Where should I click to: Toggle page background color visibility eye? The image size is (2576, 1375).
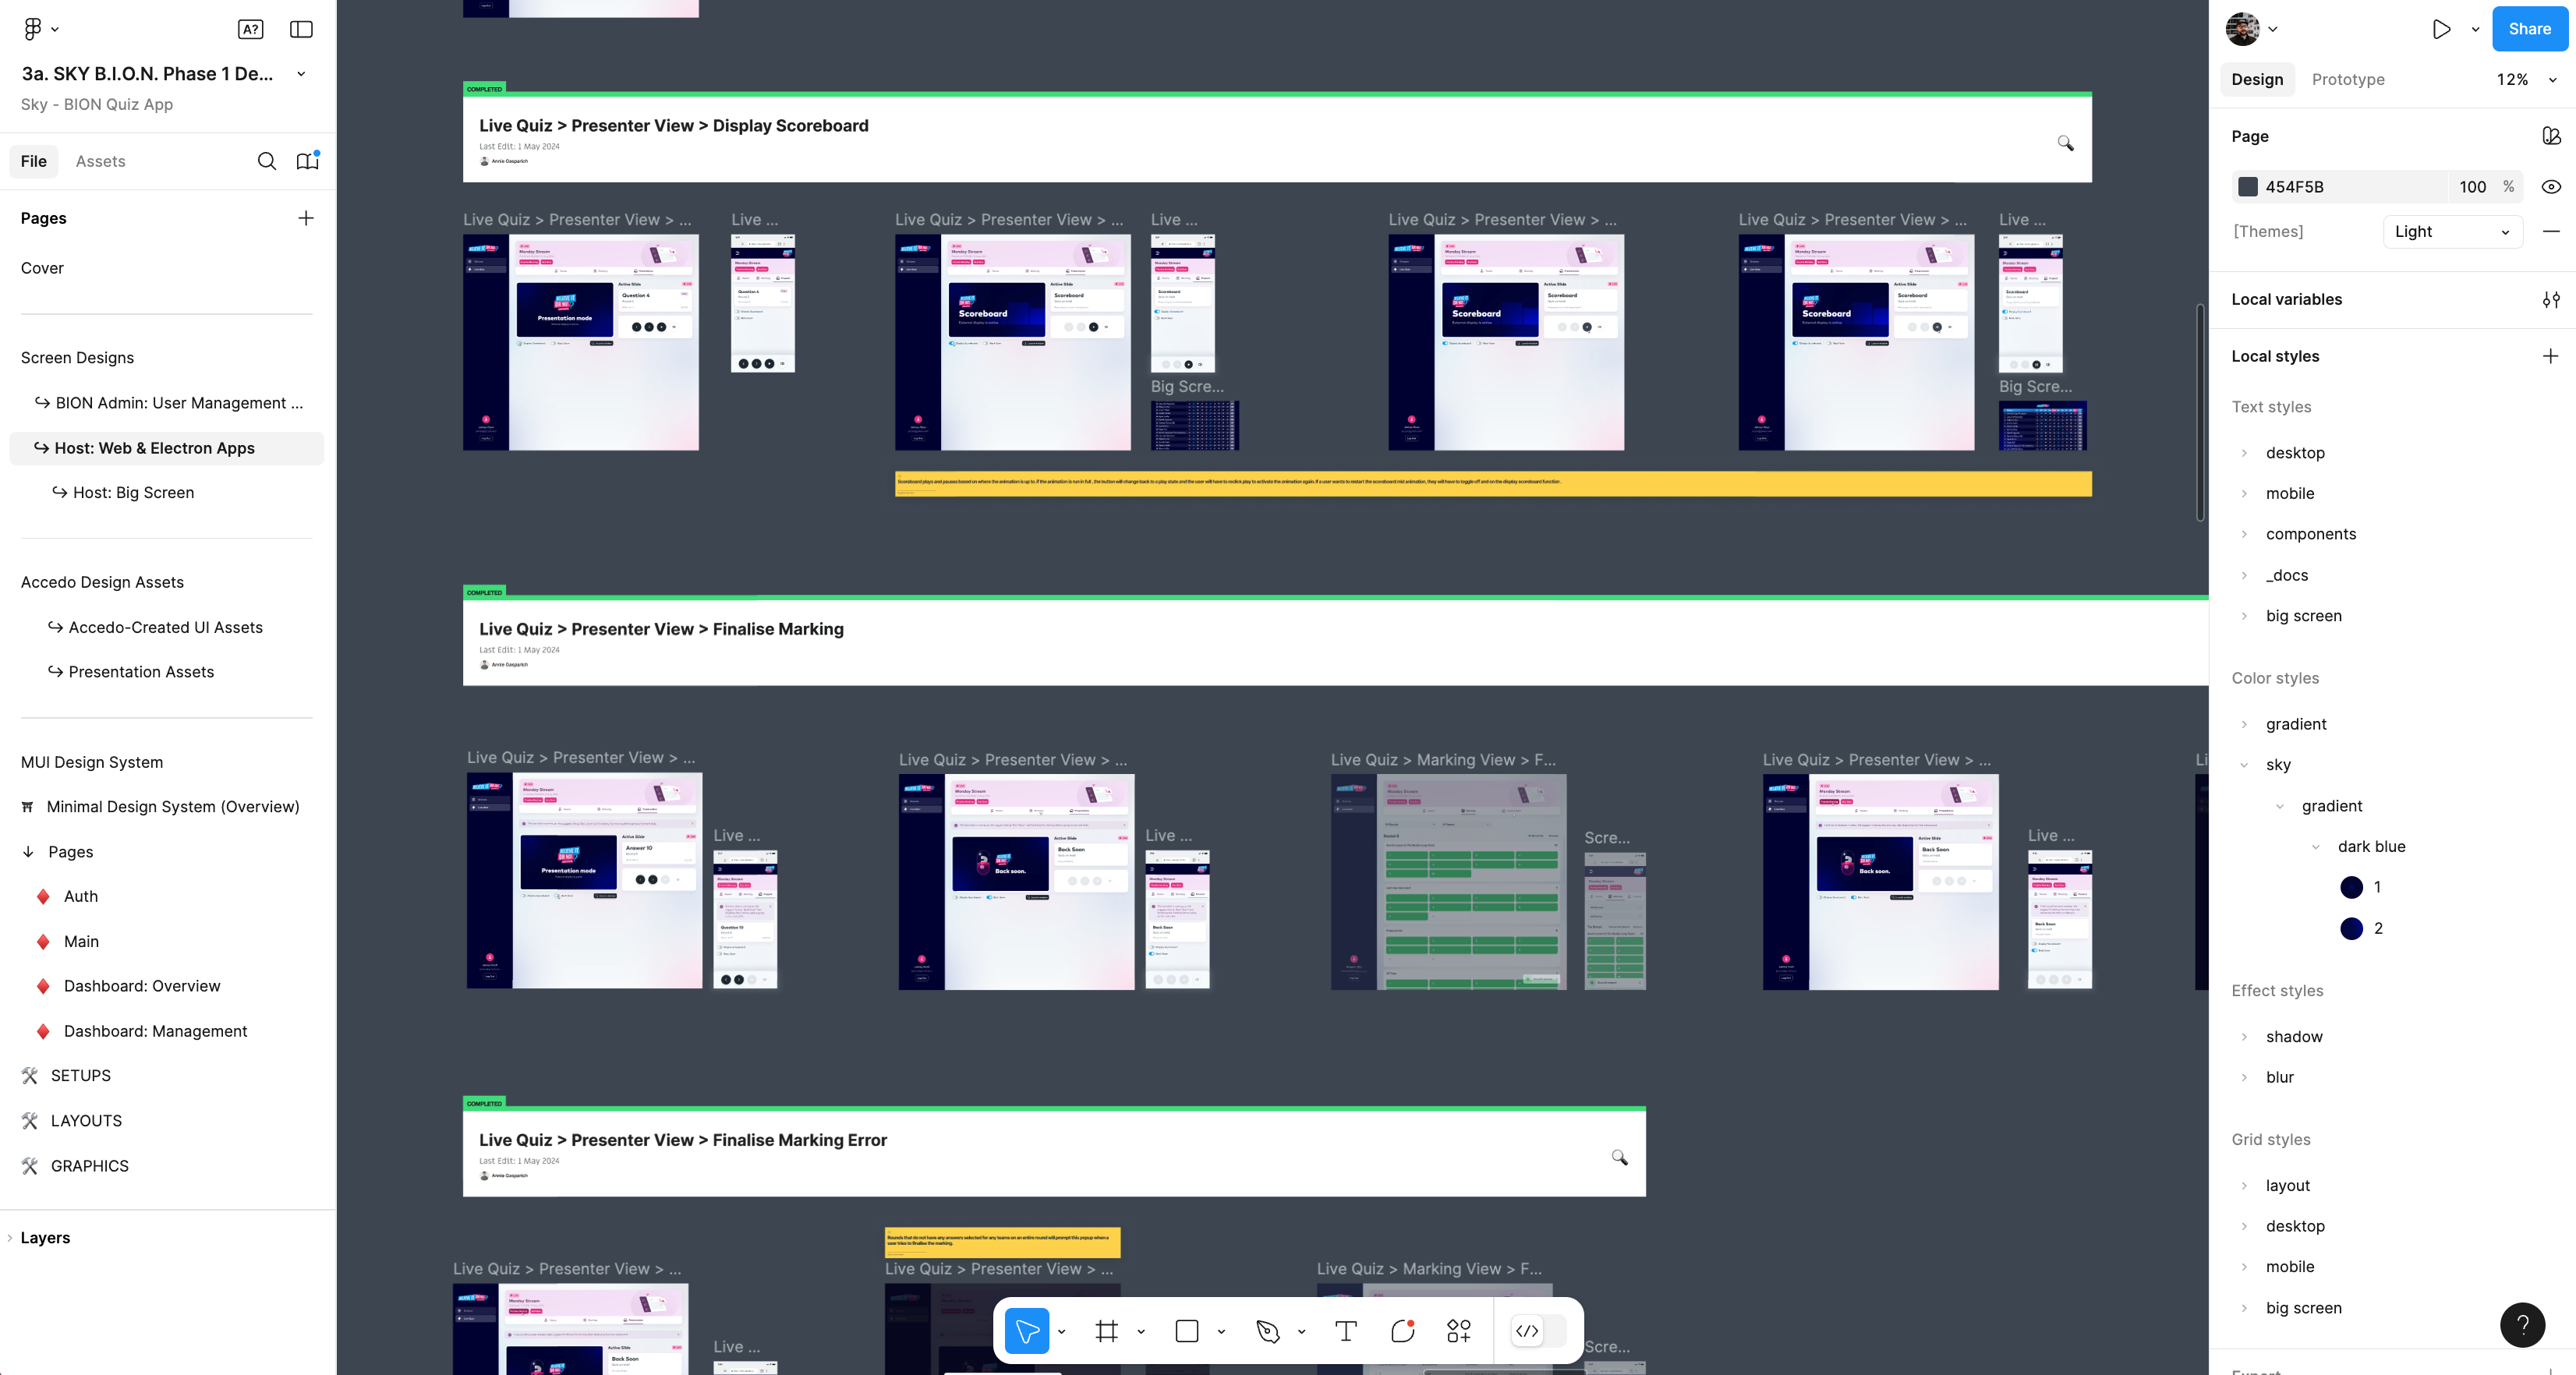point(2551,187)
